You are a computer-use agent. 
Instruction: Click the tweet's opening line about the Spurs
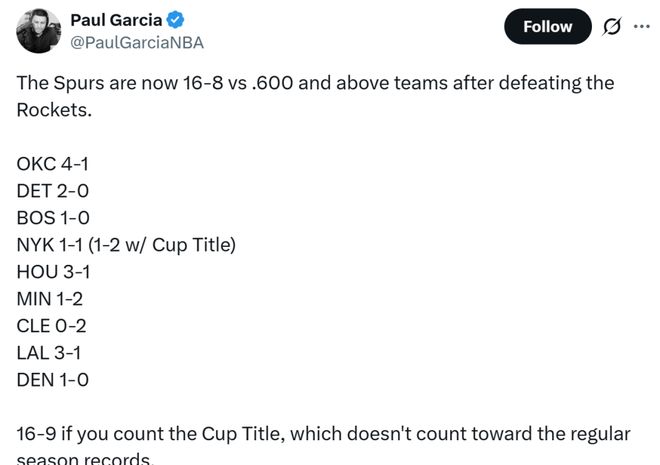(315, 83)
